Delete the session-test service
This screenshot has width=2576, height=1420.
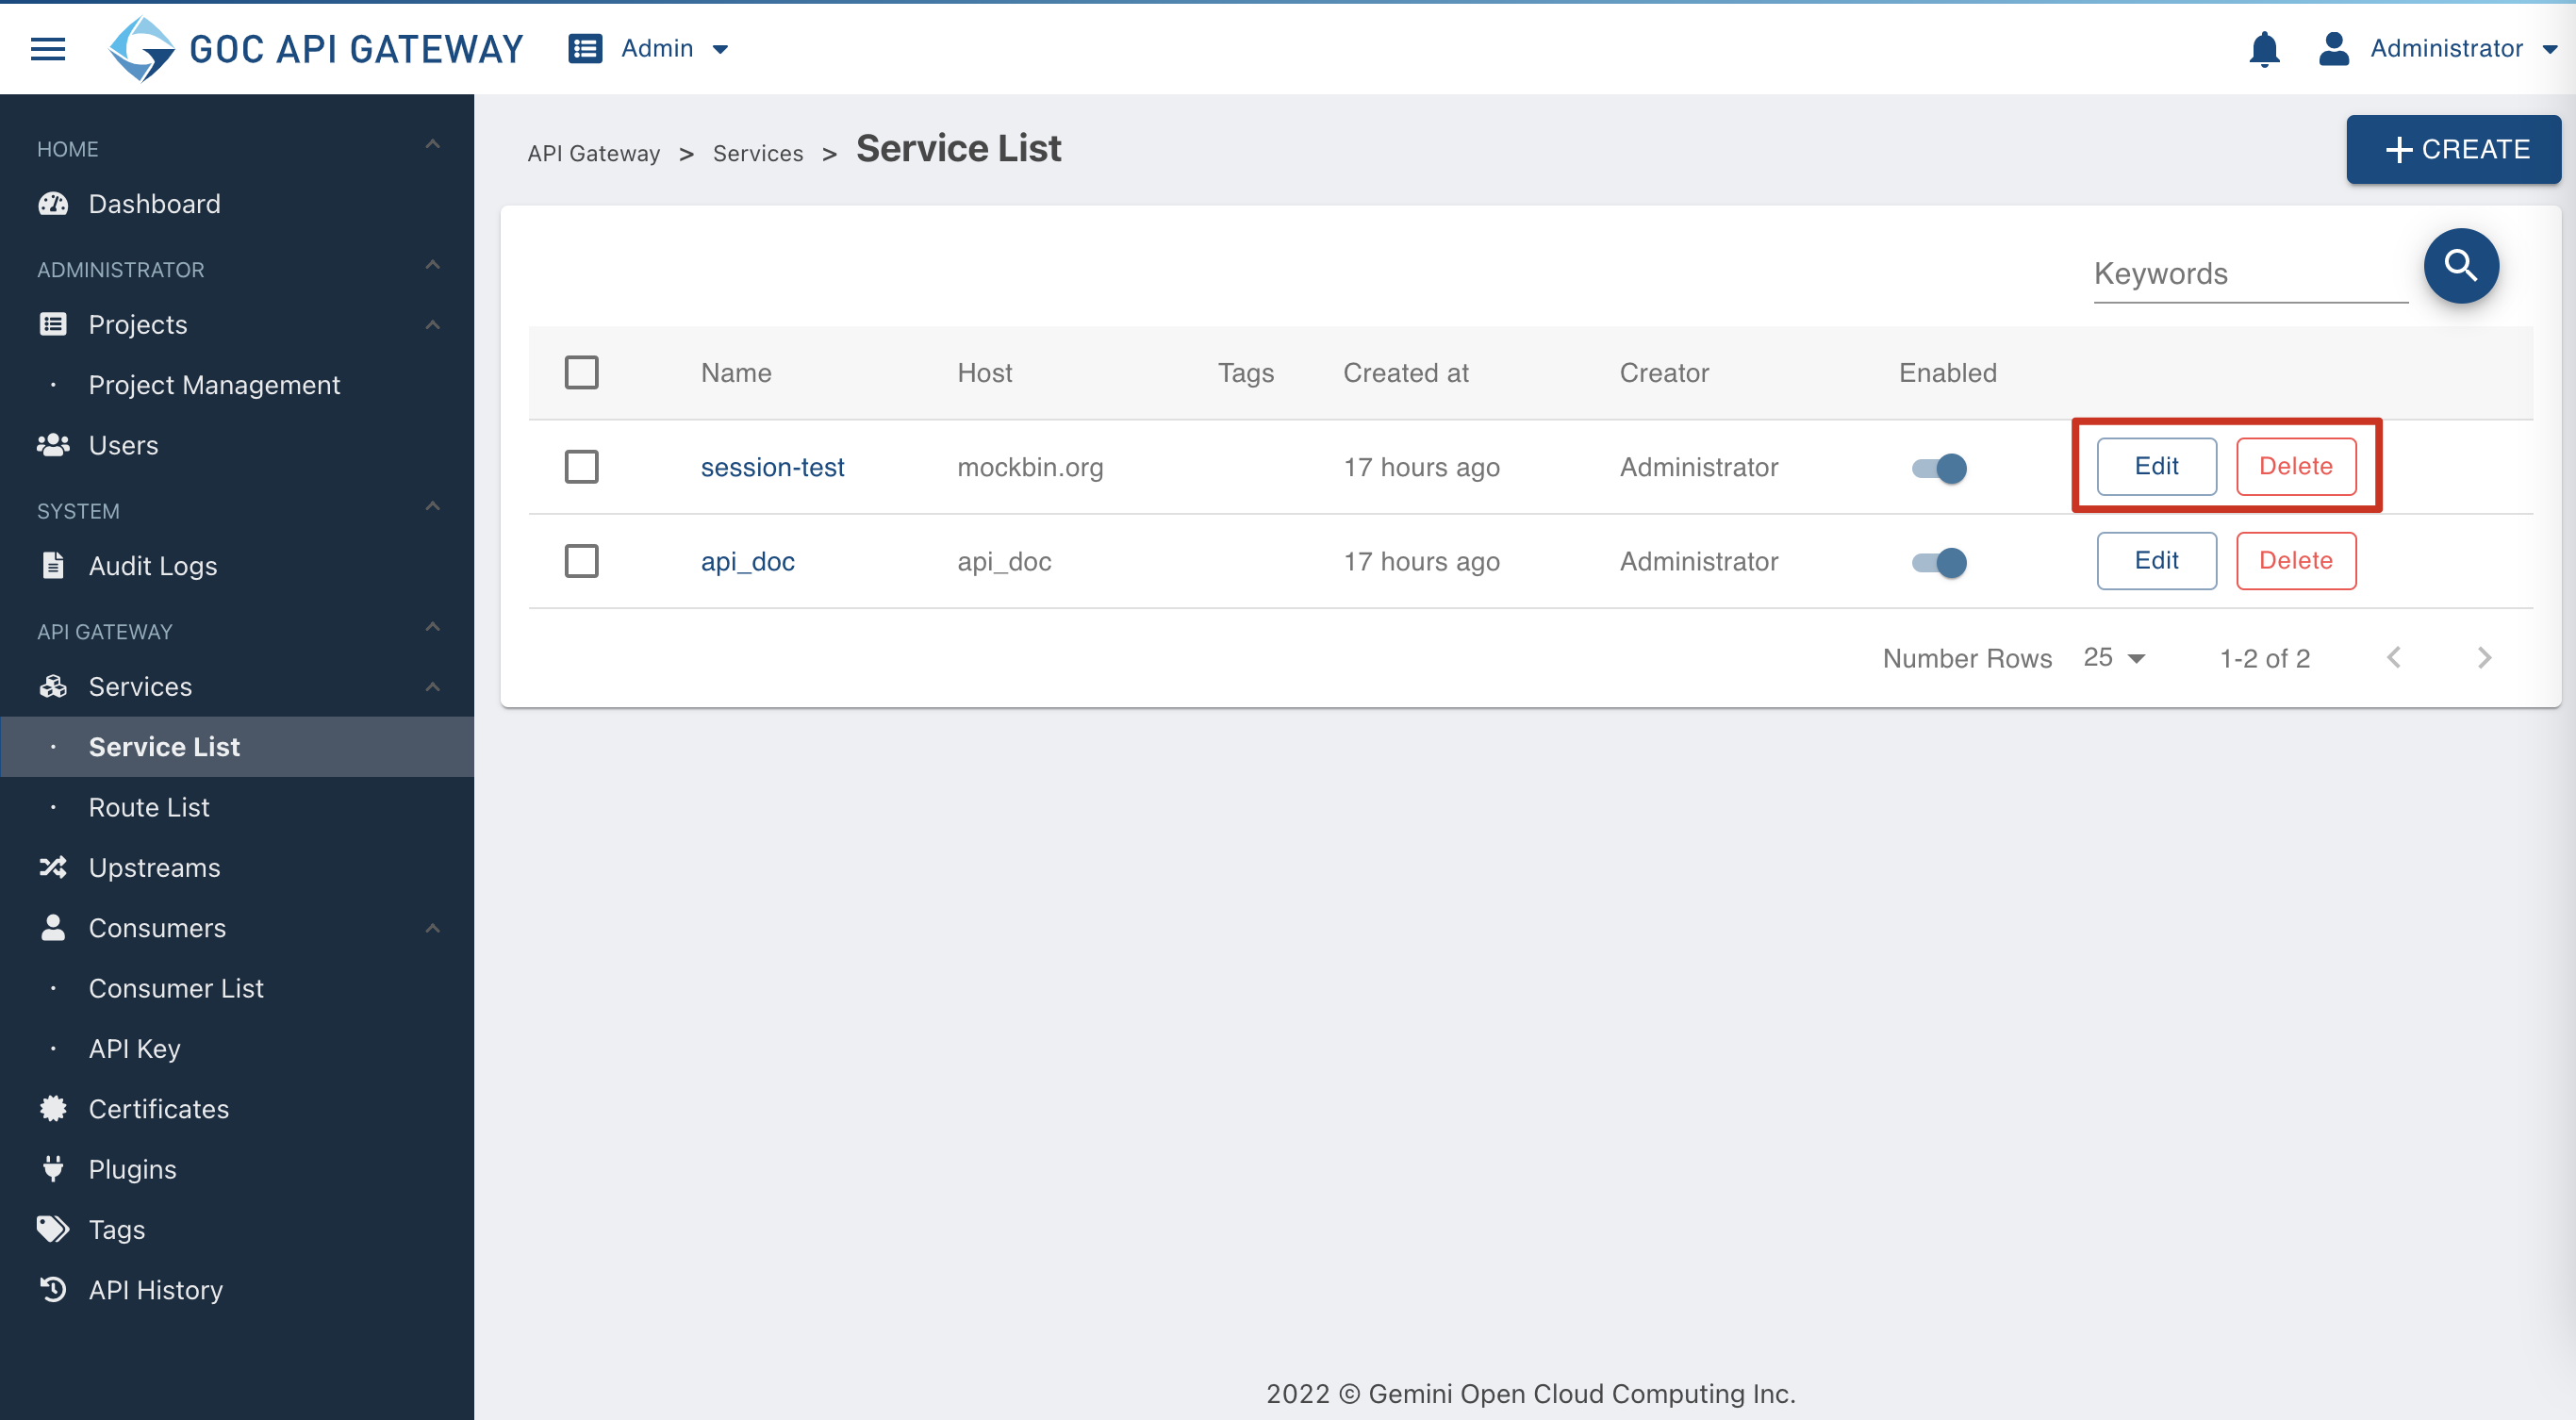pyautogui.click(x=2296, y=466)
